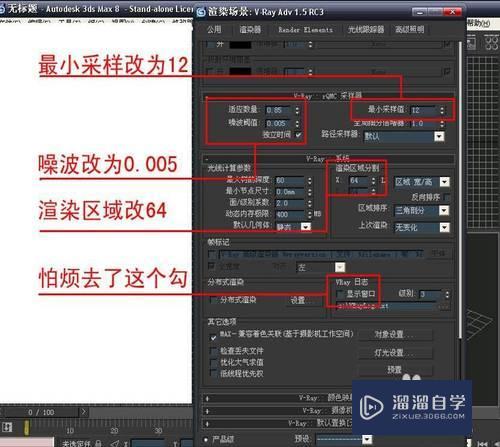The height and width of the screenshot is (447, 500).
Task: Click the 3ds Max application icon
Action: coord(2,8)
